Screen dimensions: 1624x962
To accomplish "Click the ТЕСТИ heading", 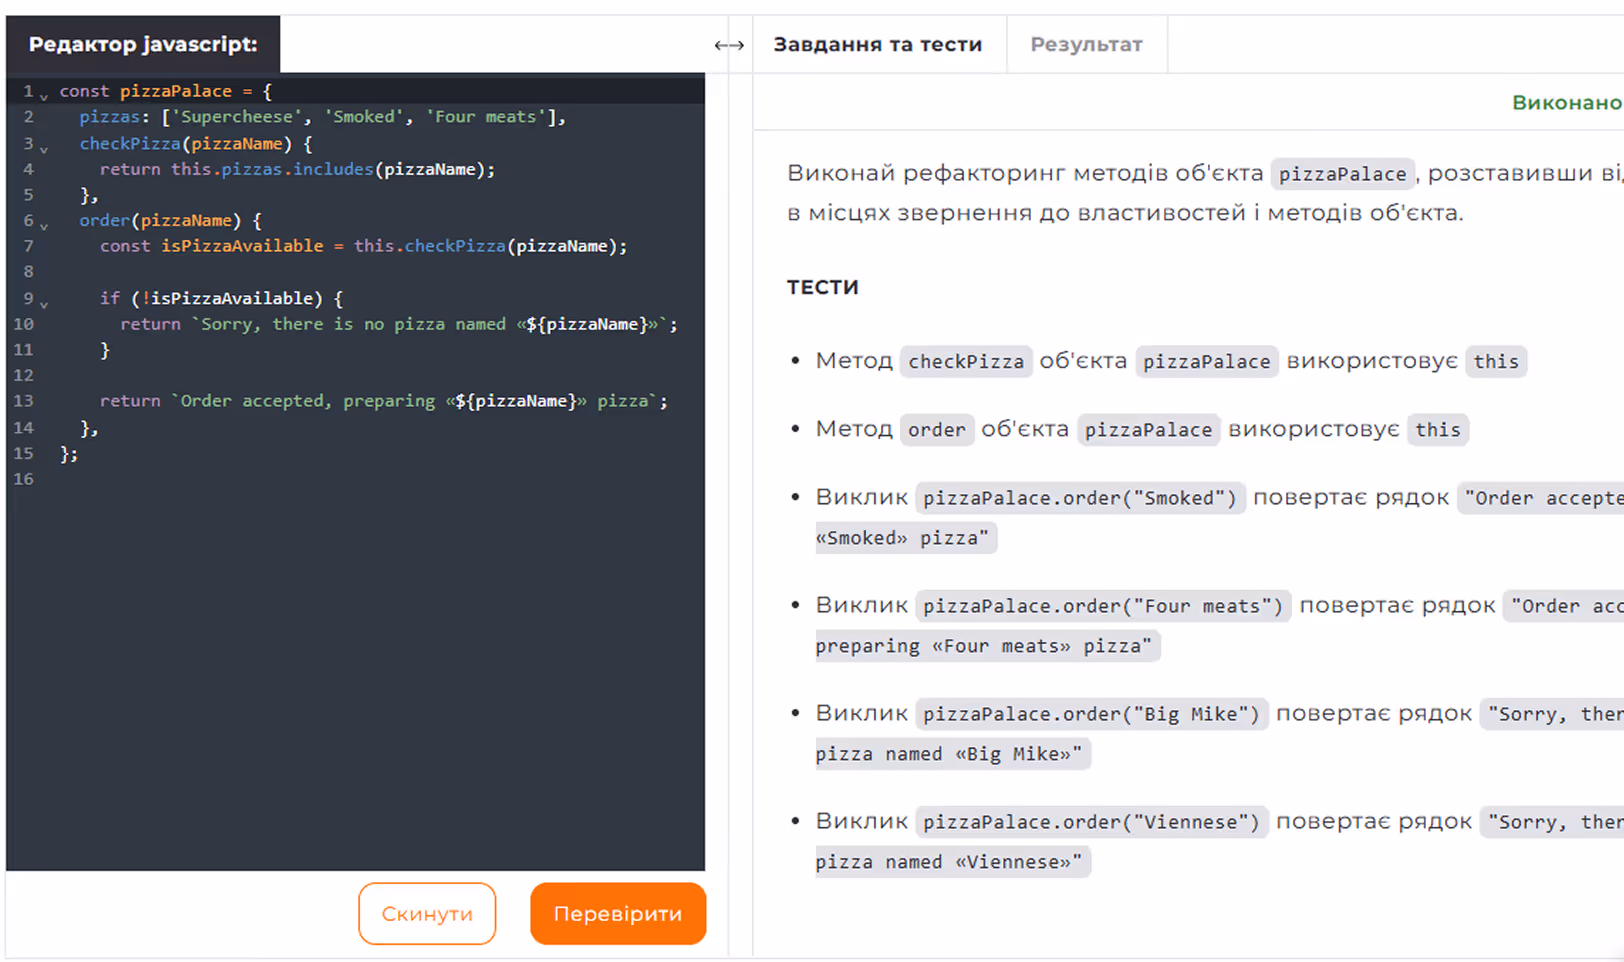I will [x=823, y=287].
